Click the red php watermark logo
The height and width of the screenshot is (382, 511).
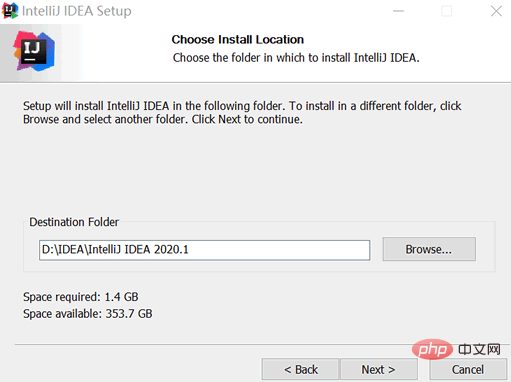pos(432,349)
